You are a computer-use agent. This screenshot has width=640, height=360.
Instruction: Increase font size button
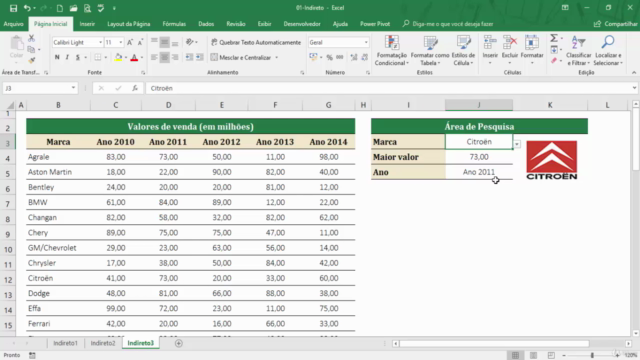tap(130, 42)
